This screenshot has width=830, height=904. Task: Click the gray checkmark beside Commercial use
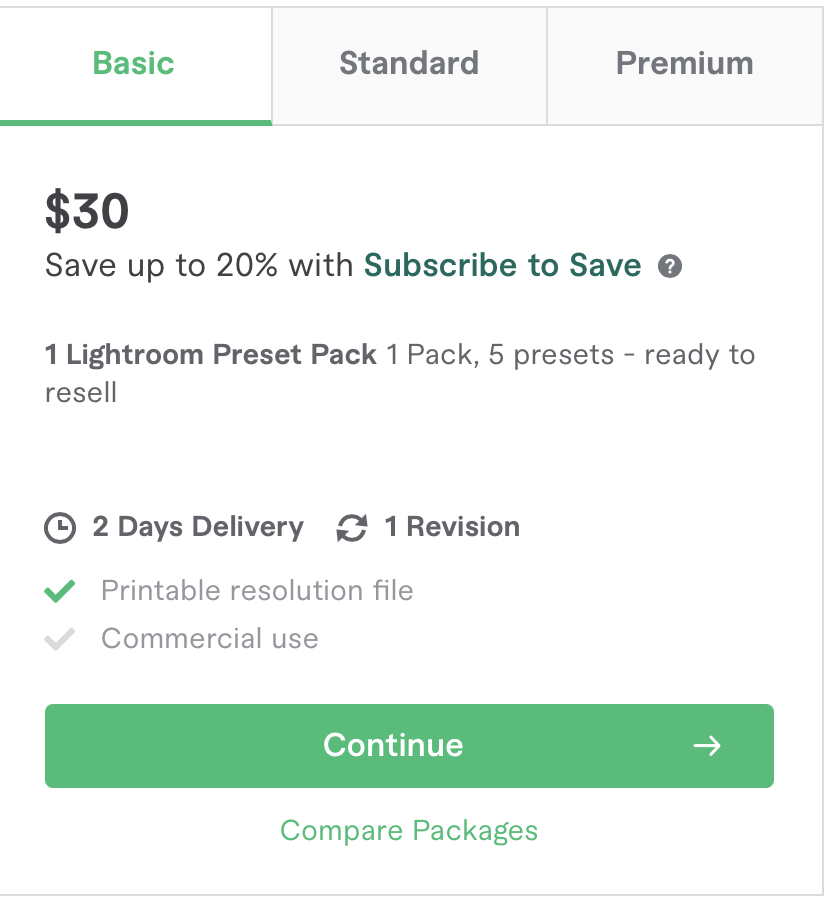pyautogui.click(x=60, y=639)
